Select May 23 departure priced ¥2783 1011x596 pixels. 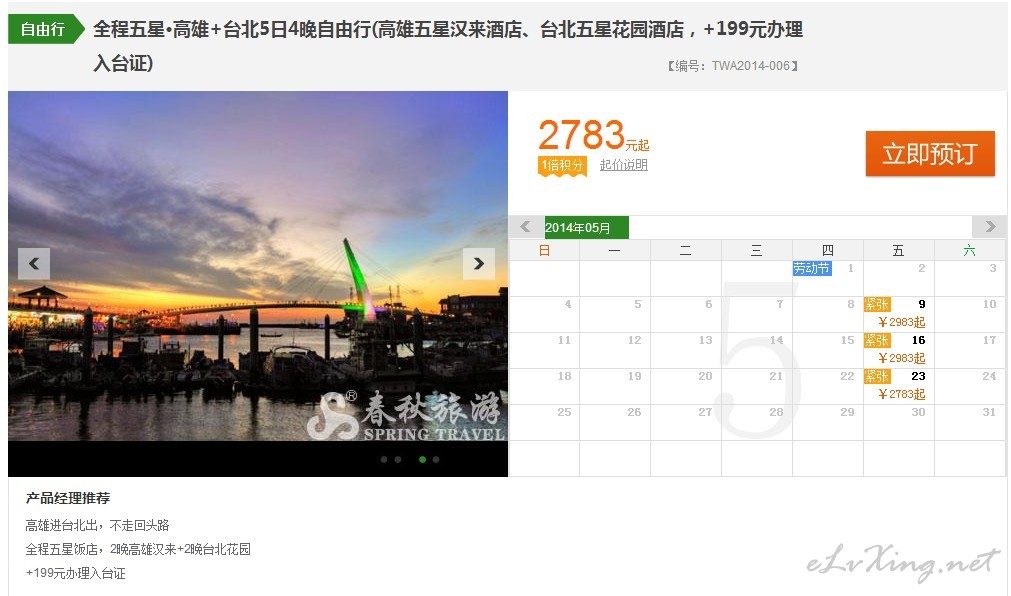click(899, 386)
